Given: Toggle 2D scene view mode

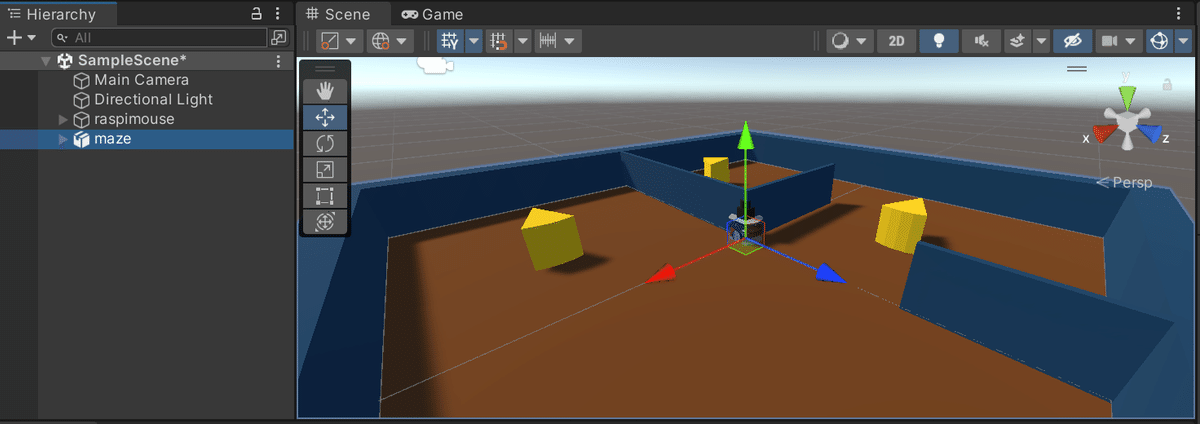Looking at the screenshot, I should pos(897,41).
